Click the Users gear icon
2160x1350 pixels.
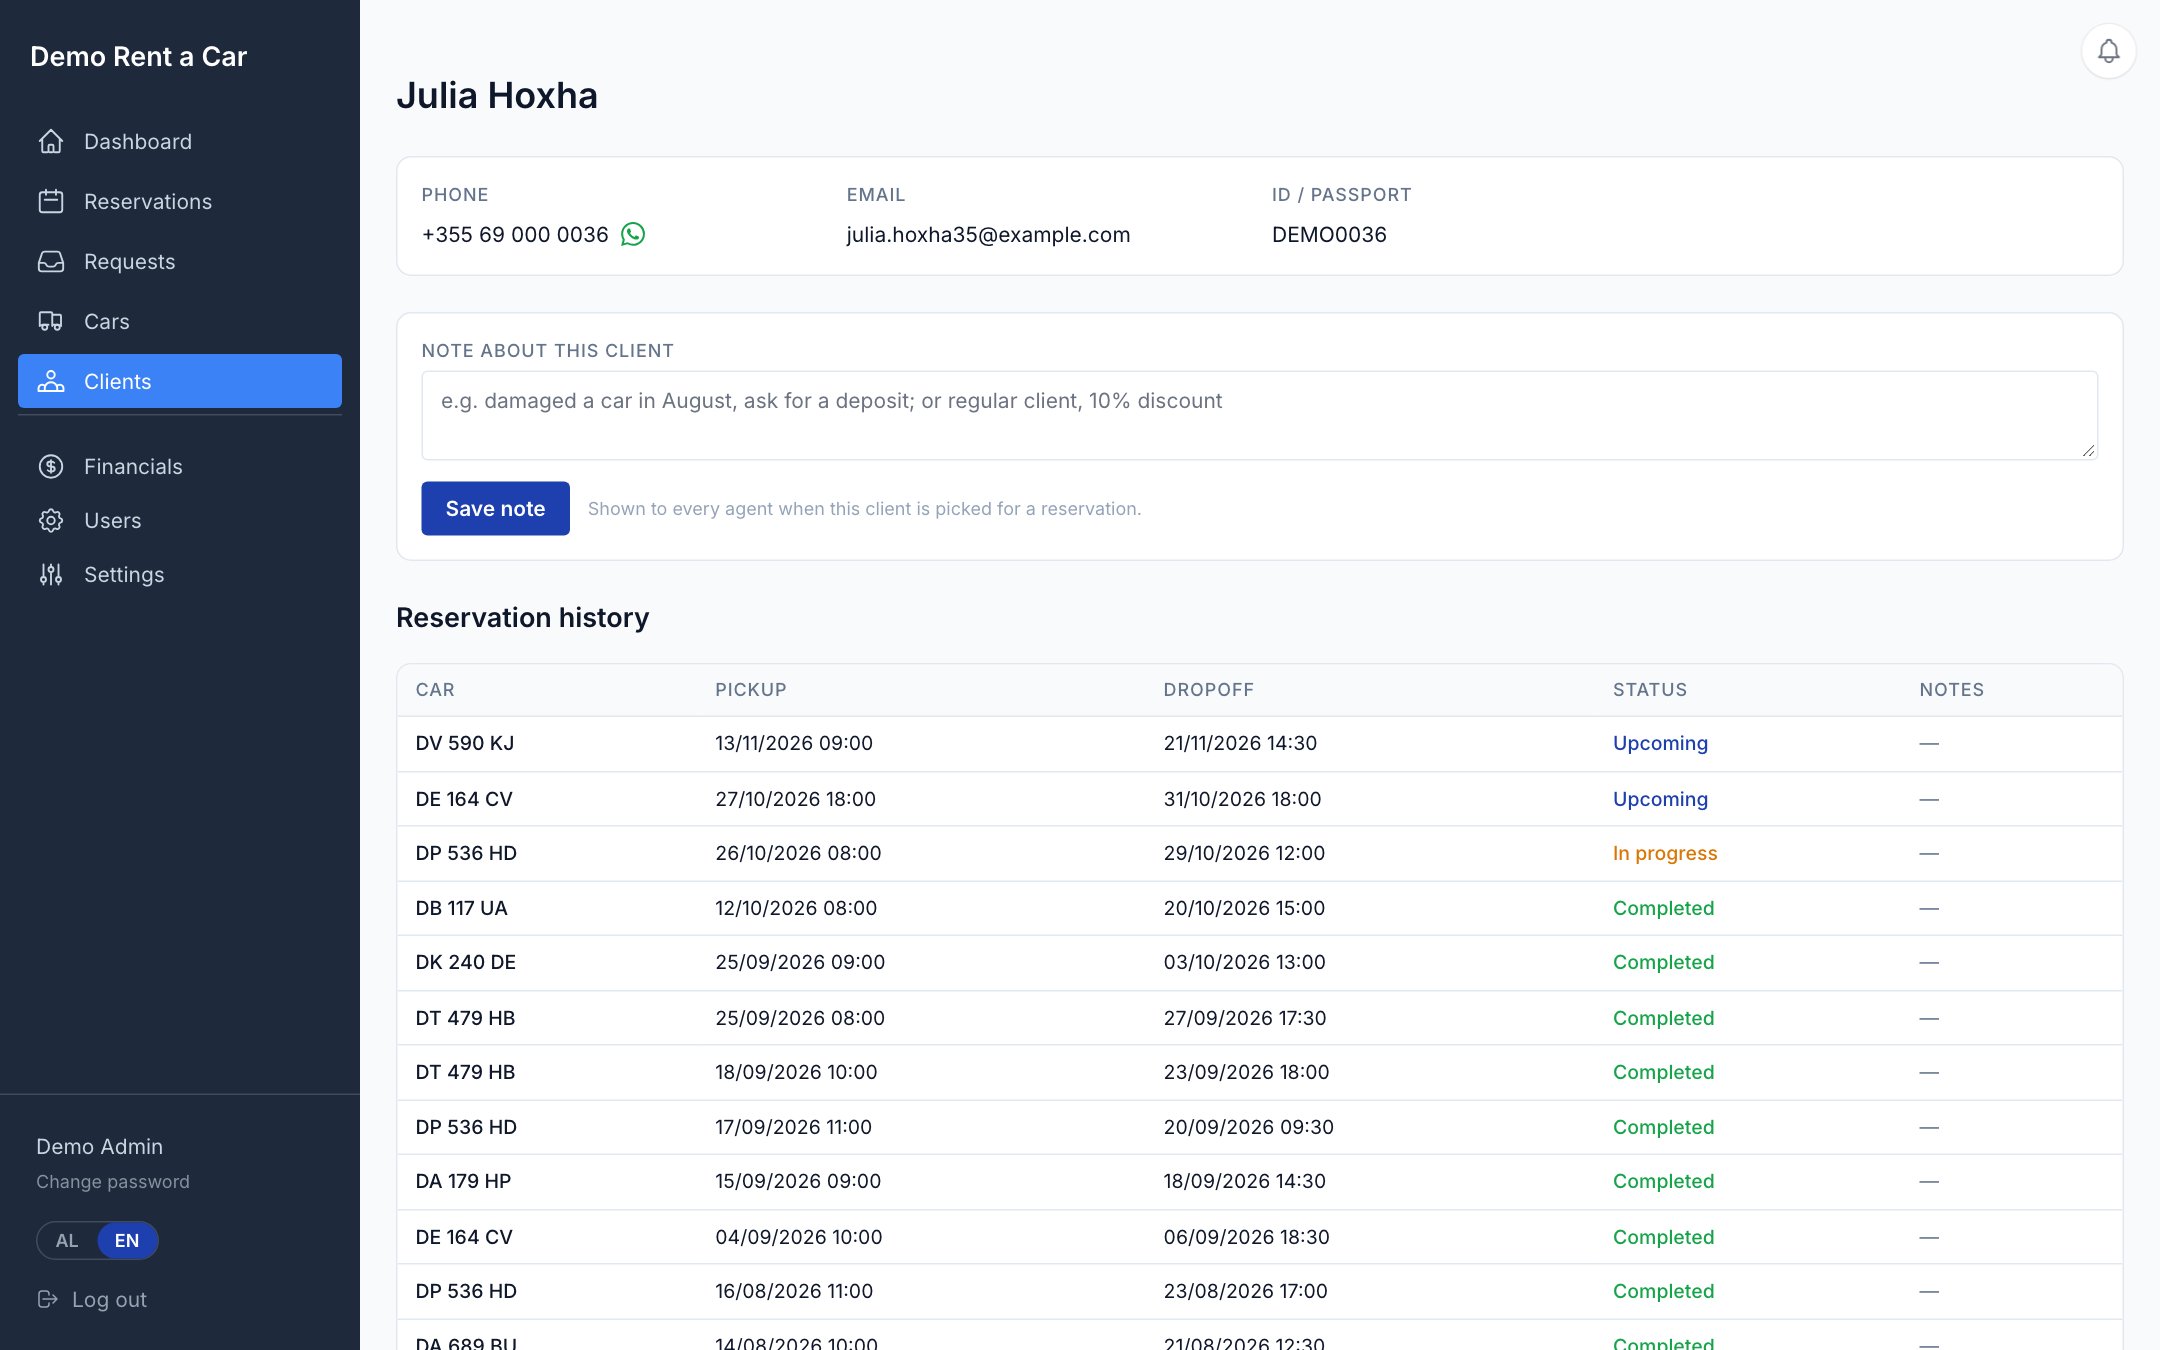tap(51, 520)
